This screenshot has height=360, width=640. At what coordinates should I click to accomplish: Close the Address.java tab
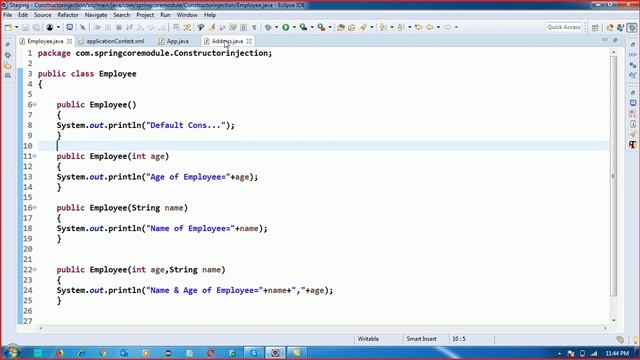click(x=249, y=41)
